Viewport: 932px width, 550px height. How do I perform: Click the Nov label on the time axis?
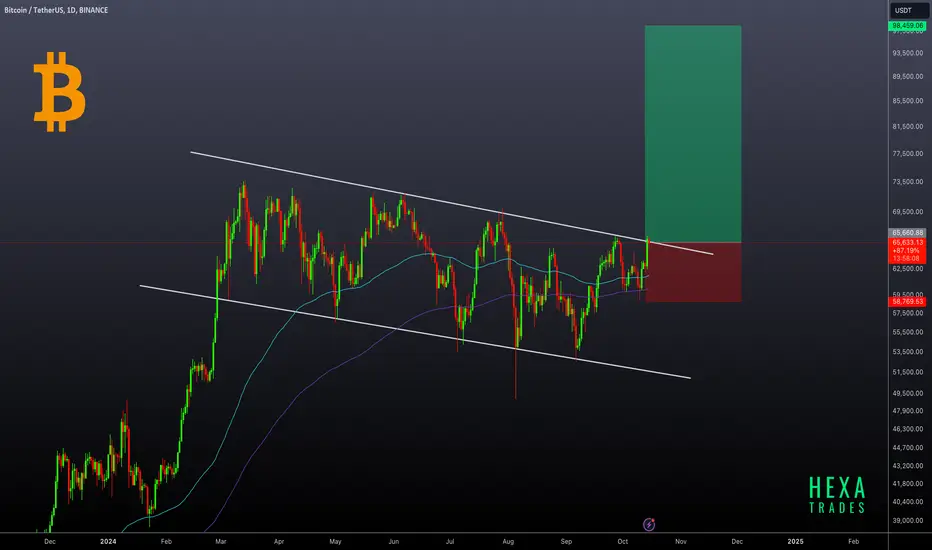(681, 541)
